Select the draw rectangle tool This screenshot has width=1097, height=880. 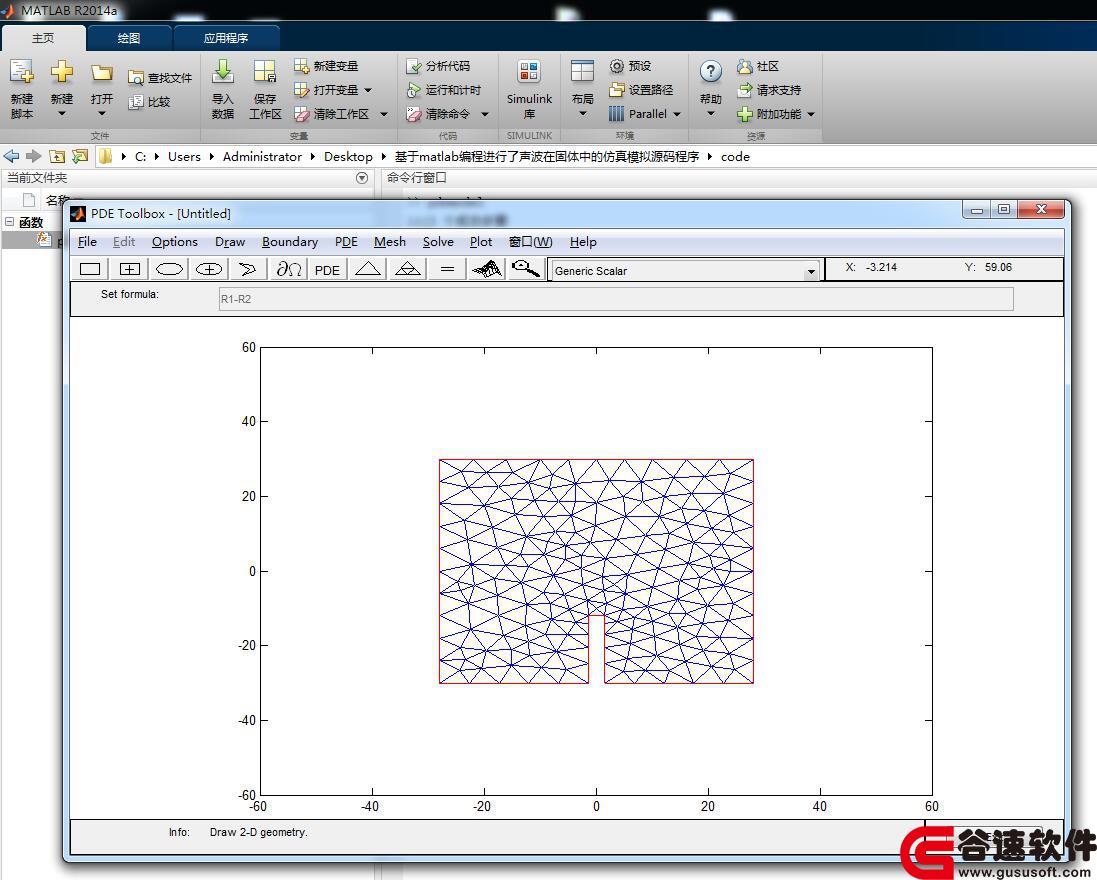click(90, 269)
